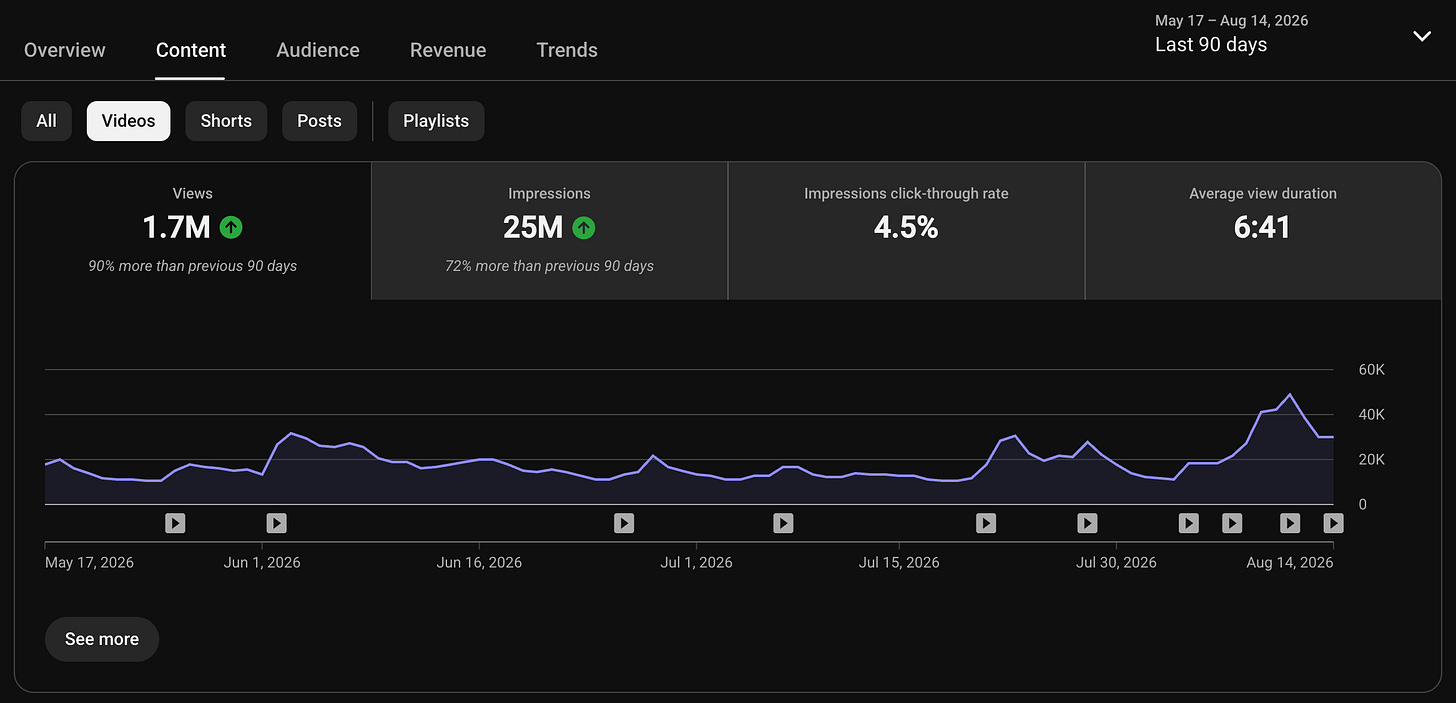Screen dimensions: 1456x703
Task: Open the Trends tab
Action: click(x=567, y=50)
